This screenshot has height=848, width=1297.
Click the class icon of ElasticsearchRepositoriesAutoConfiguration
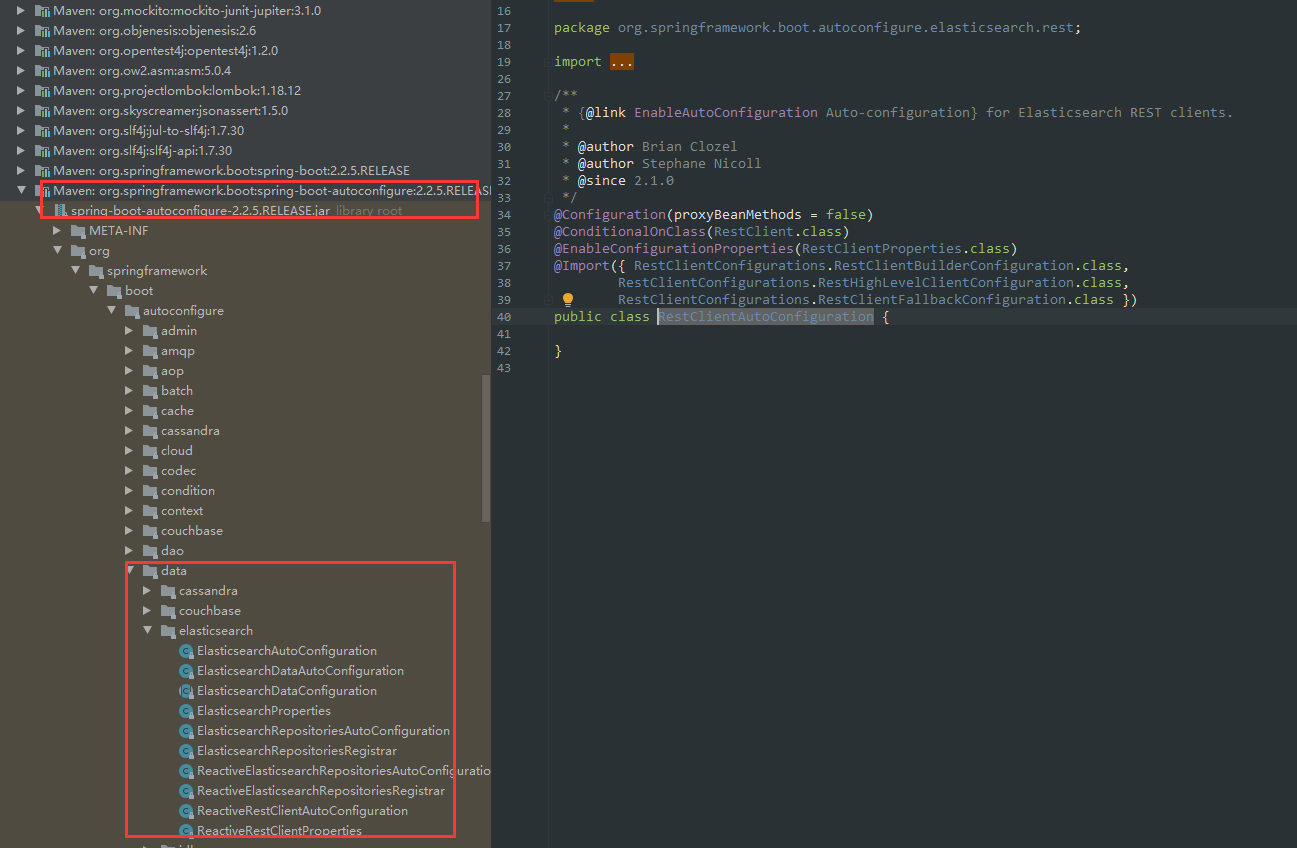coord(186,731)
